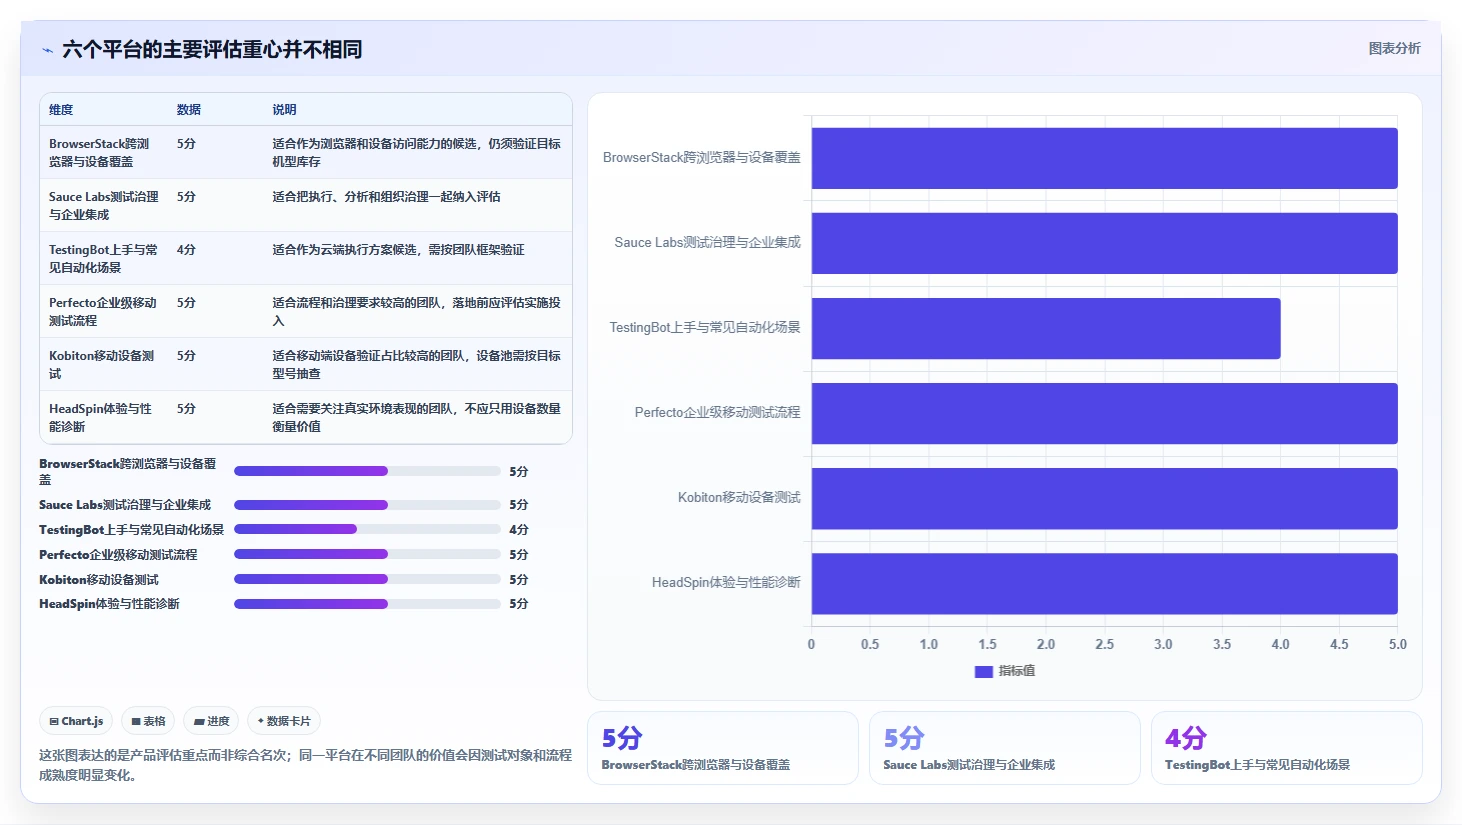Click table cell TestingBot上手与常见自动化场景
The height and width of the screenshot is (825, 1462).
[104, 259]
